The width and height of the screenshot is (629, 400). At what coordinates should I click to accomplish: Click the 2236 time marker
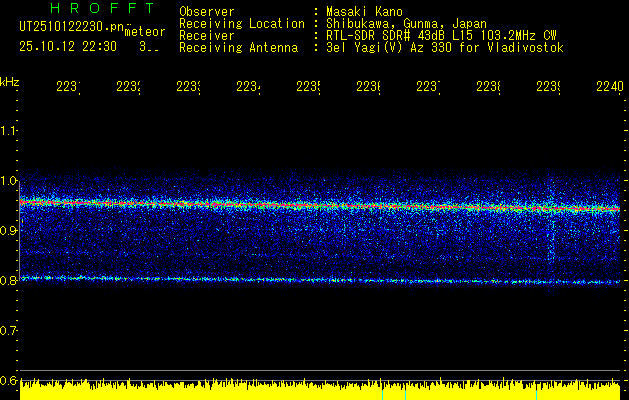point(369,86)
